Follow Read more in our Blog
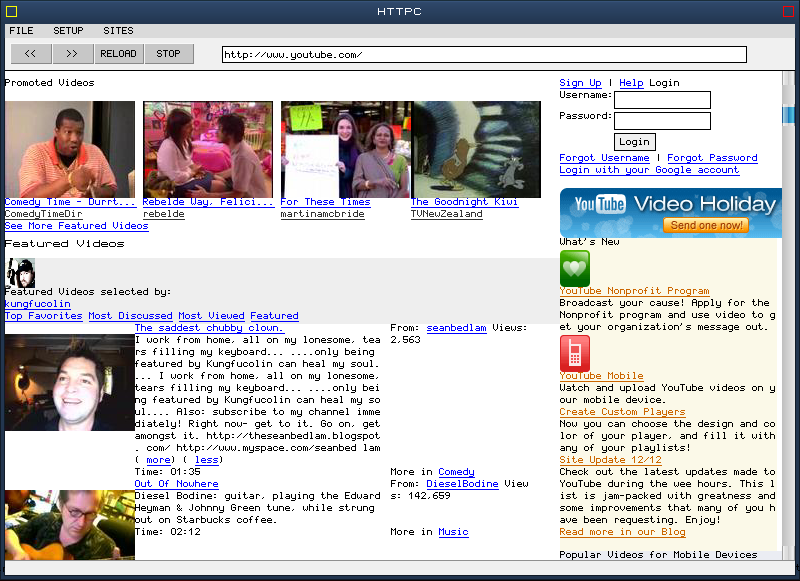This screenshot has height=581, width=800. click(622, 532)
